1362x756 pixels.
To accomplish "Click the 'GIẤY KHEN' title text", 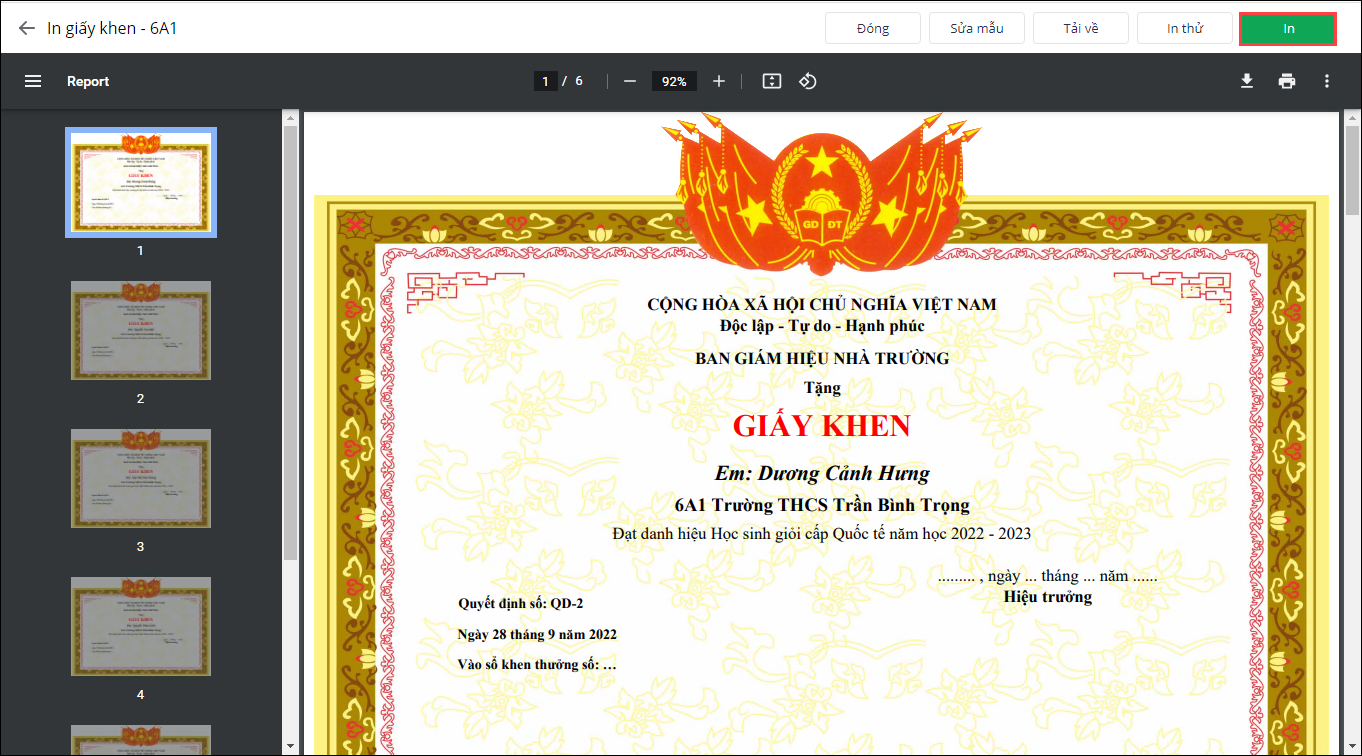I will pos(822,426).
